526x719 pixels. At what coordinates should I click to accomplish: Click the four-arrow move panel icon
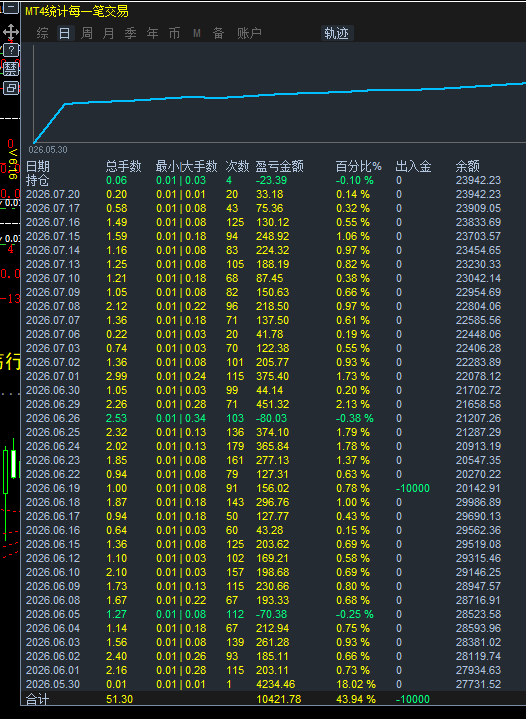(x=11, y=32)
